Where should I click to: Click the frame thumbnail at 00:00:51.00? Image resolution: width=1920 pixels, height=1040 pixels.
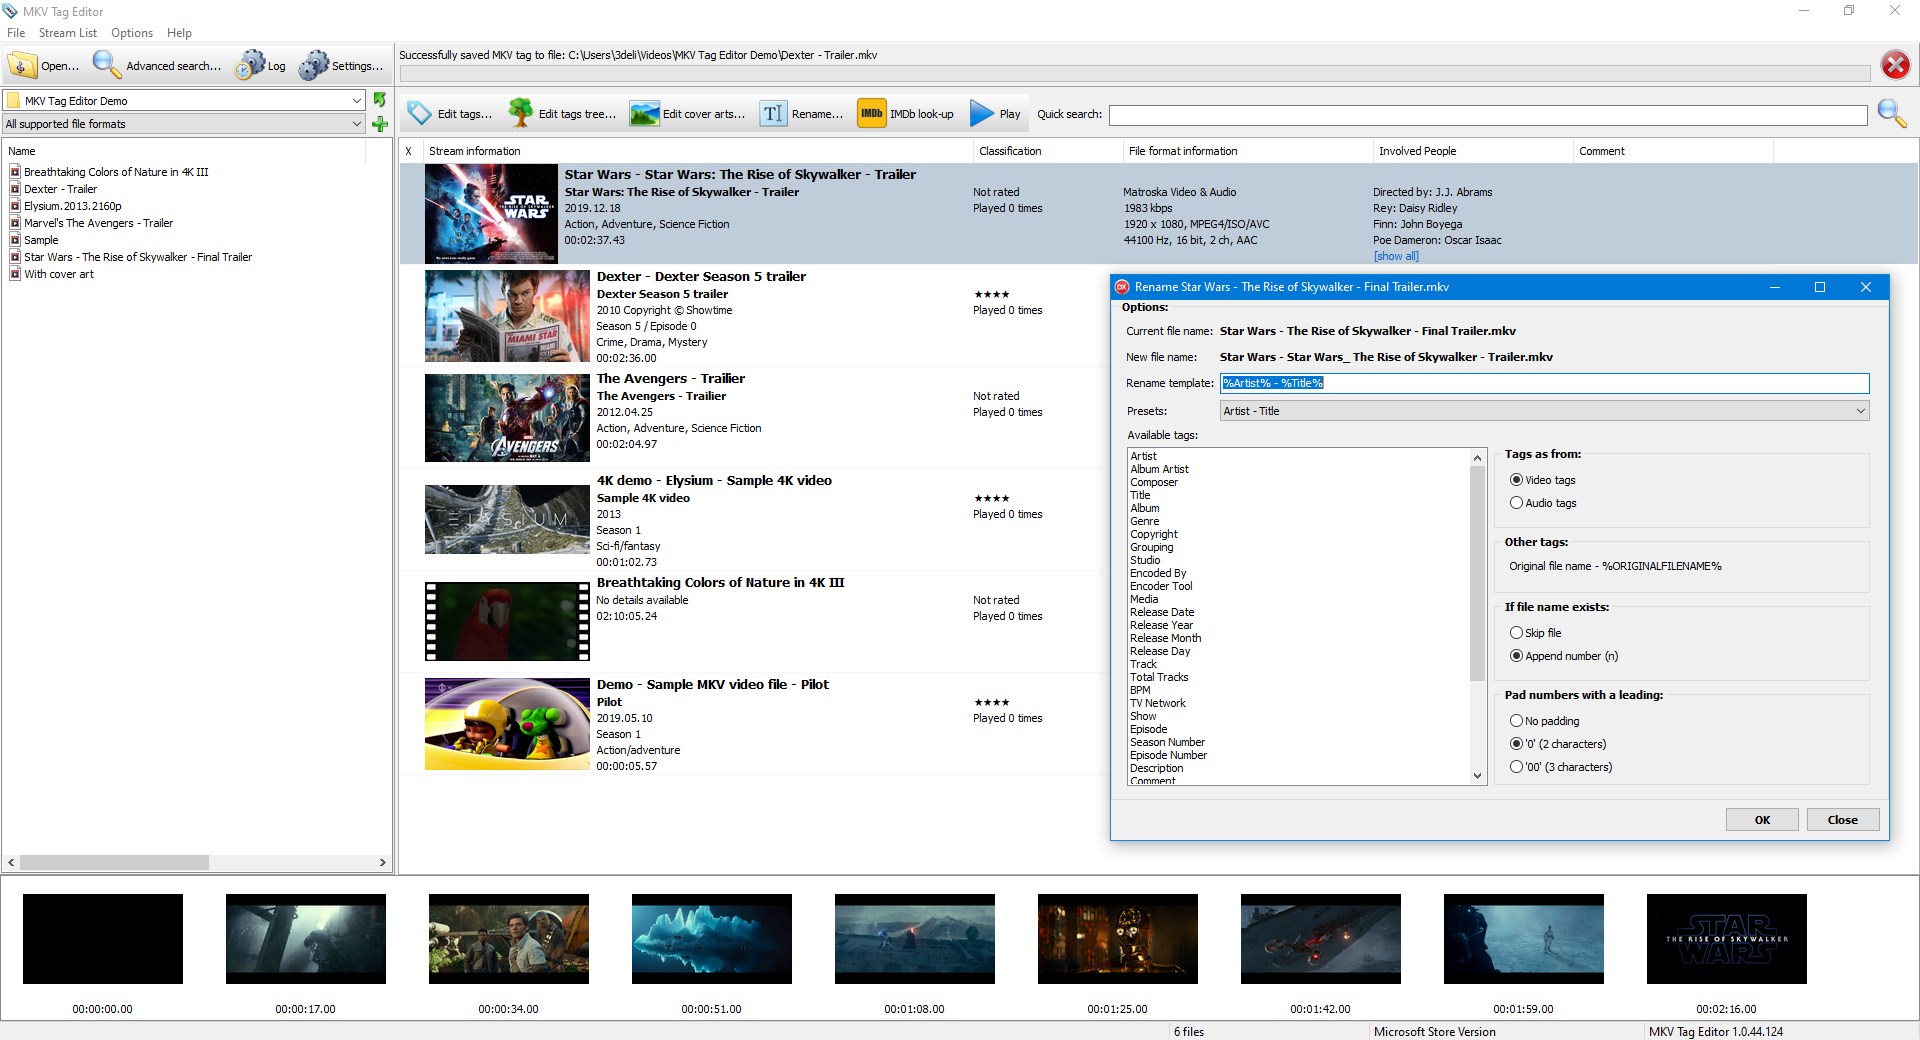[712, 939]
